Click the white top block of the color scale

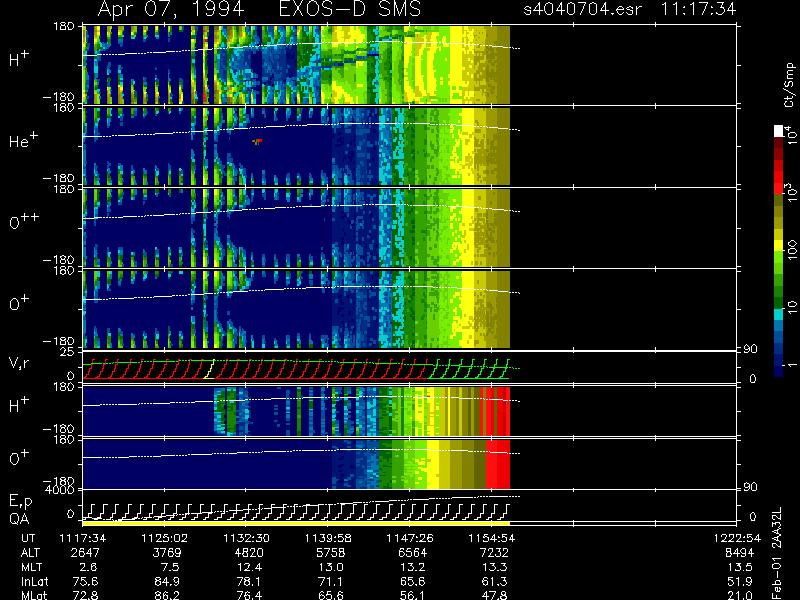pos(779,131)
